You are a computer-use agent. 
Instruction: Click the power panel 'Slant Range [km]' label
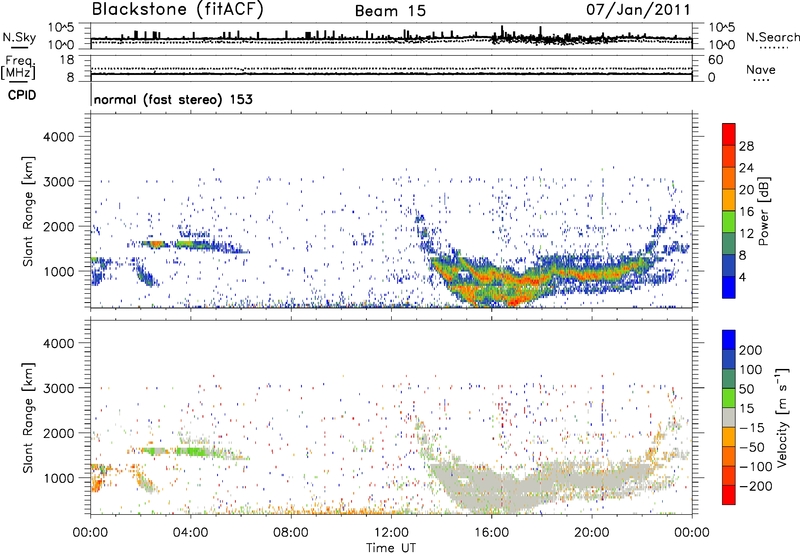tap(28, 212)
